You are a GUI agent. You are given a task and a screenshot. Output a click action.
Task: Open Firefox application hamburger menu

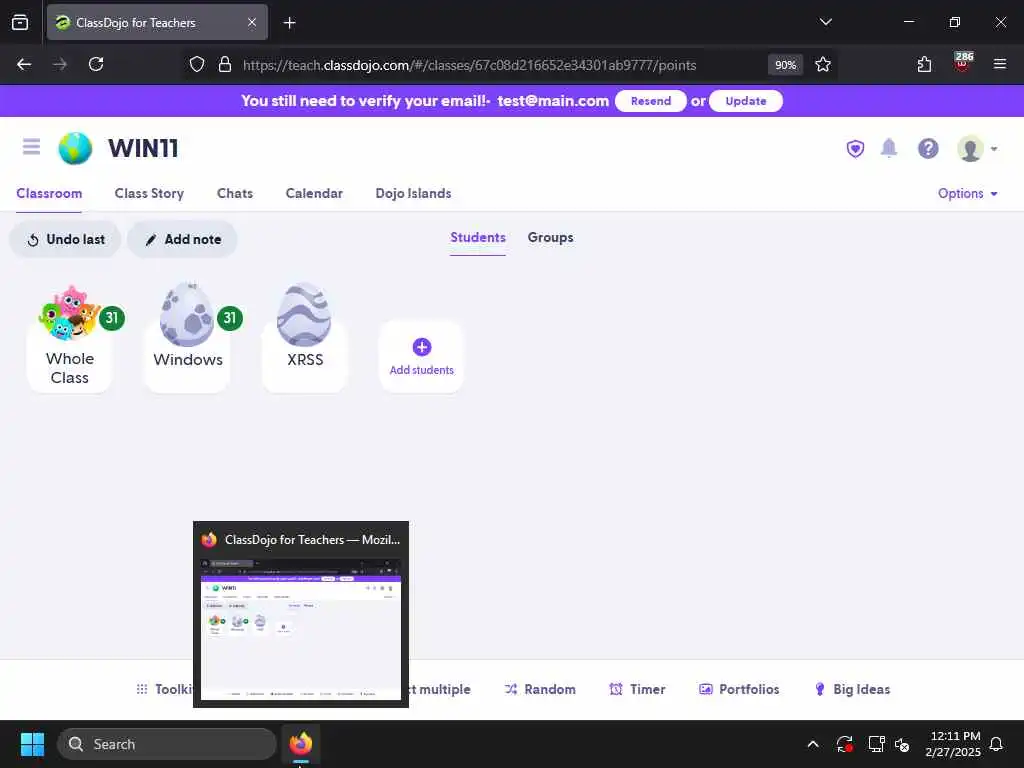click(999, 64)
